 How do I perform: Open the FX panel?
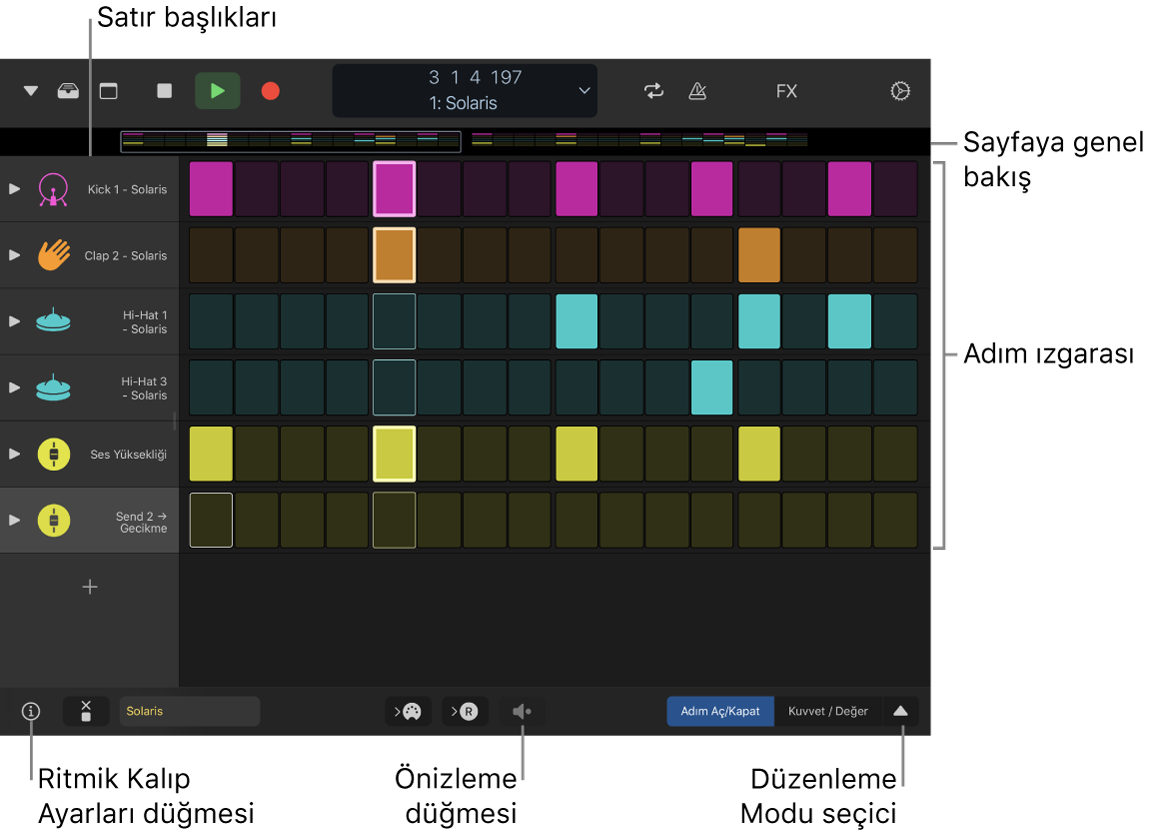(786, 91)
